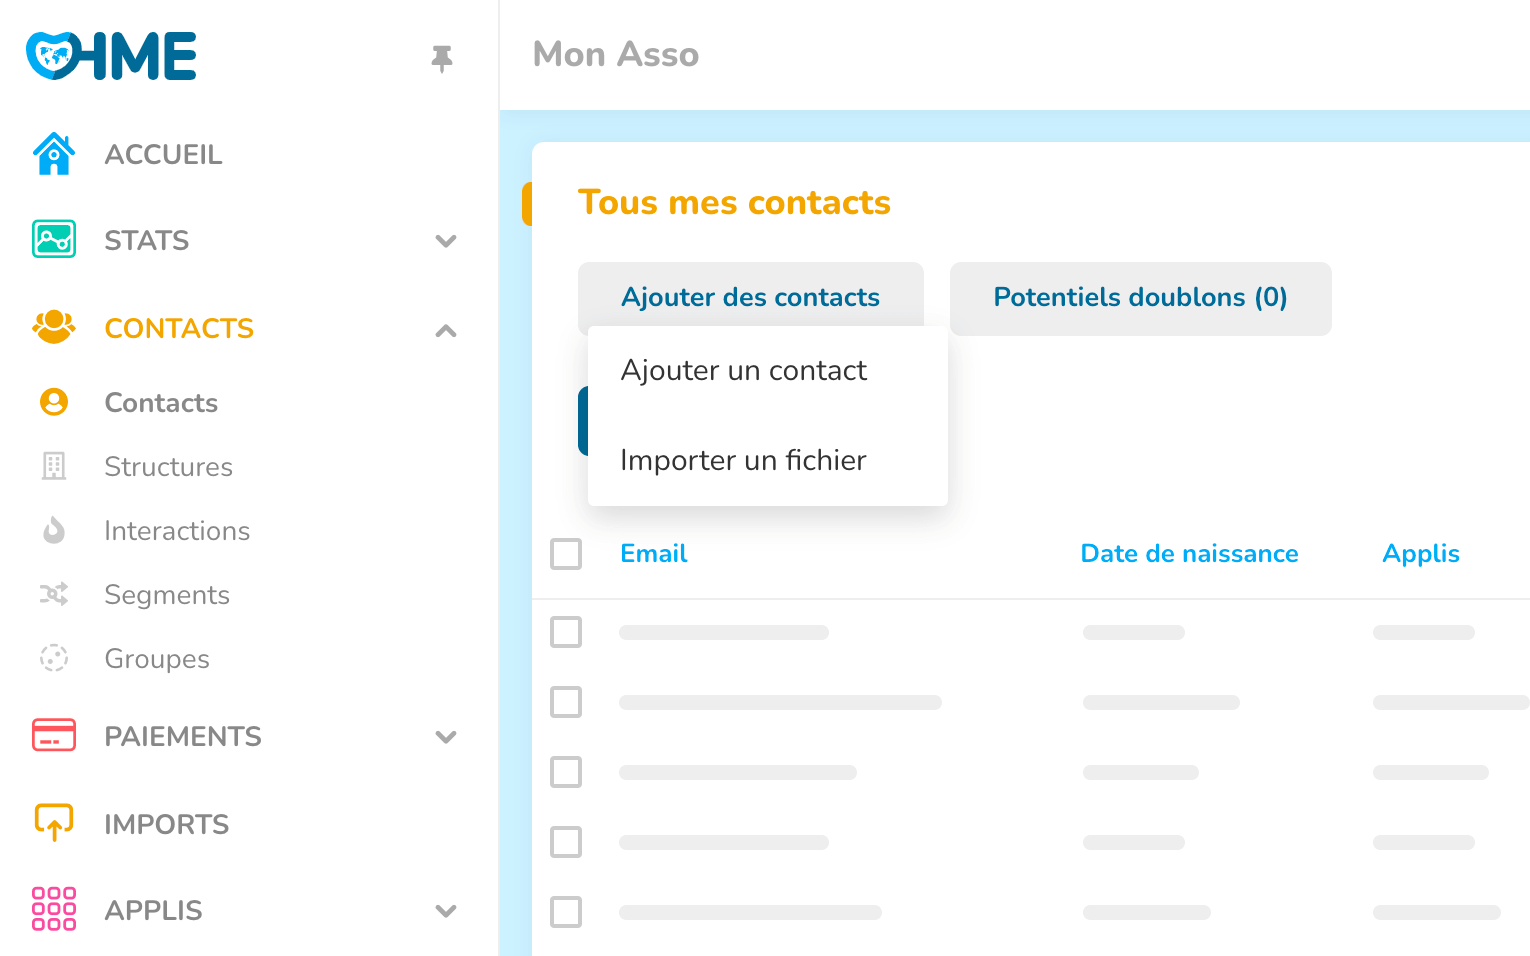Choose "Ajouter un contact" from the menu
The width and height of the screenshot is (1530, 956).
(x=743, y=371)
